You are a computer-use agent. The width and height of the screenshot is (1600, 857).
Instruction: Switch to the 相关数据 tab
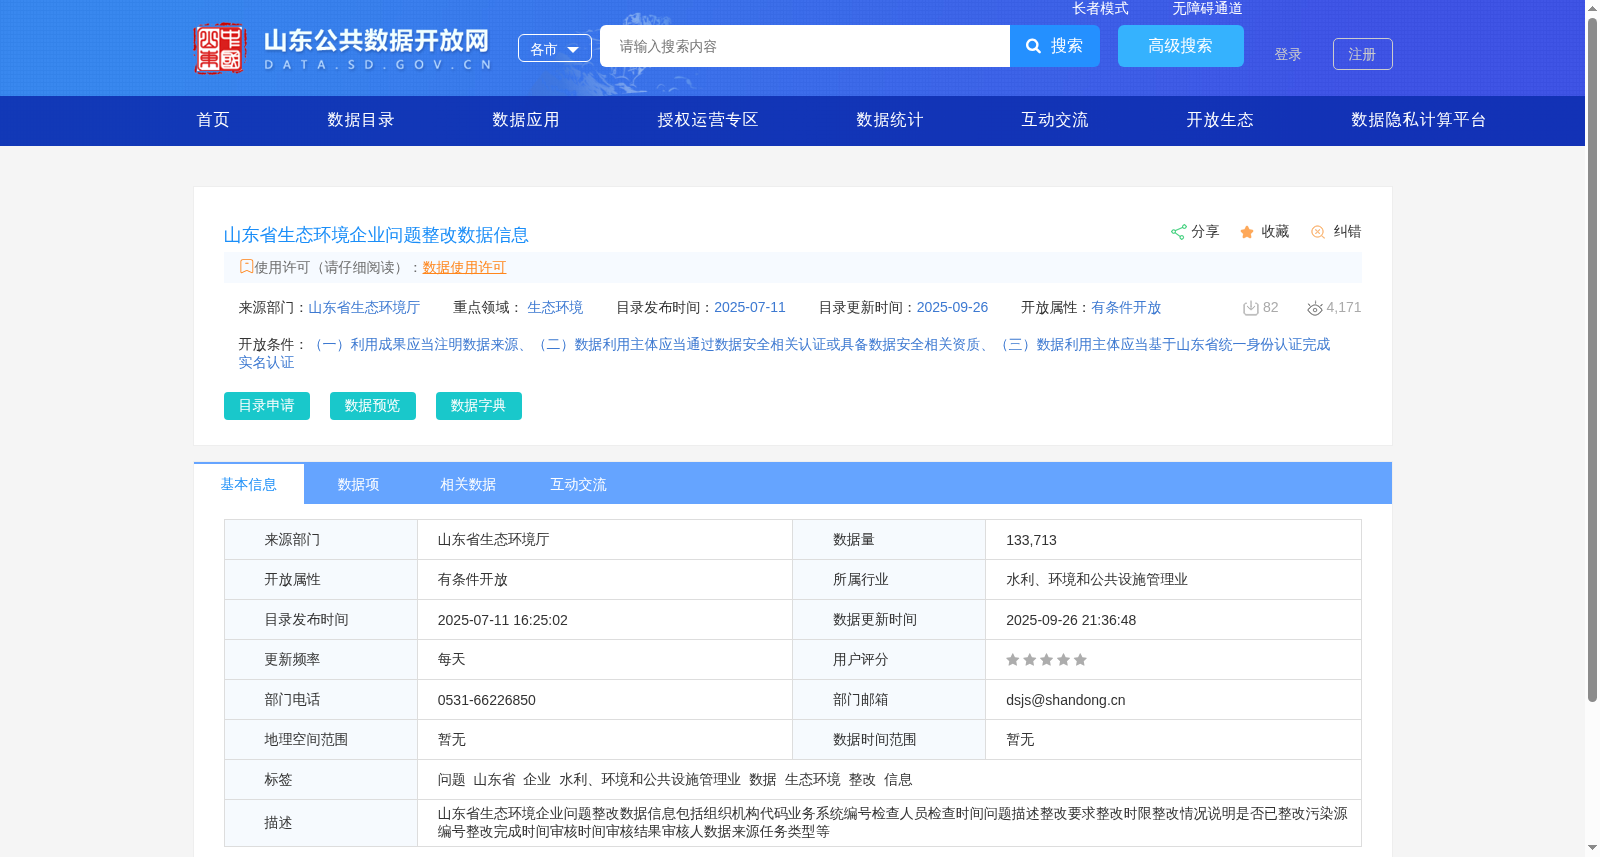pyautogui.click(x=469, y=484)
